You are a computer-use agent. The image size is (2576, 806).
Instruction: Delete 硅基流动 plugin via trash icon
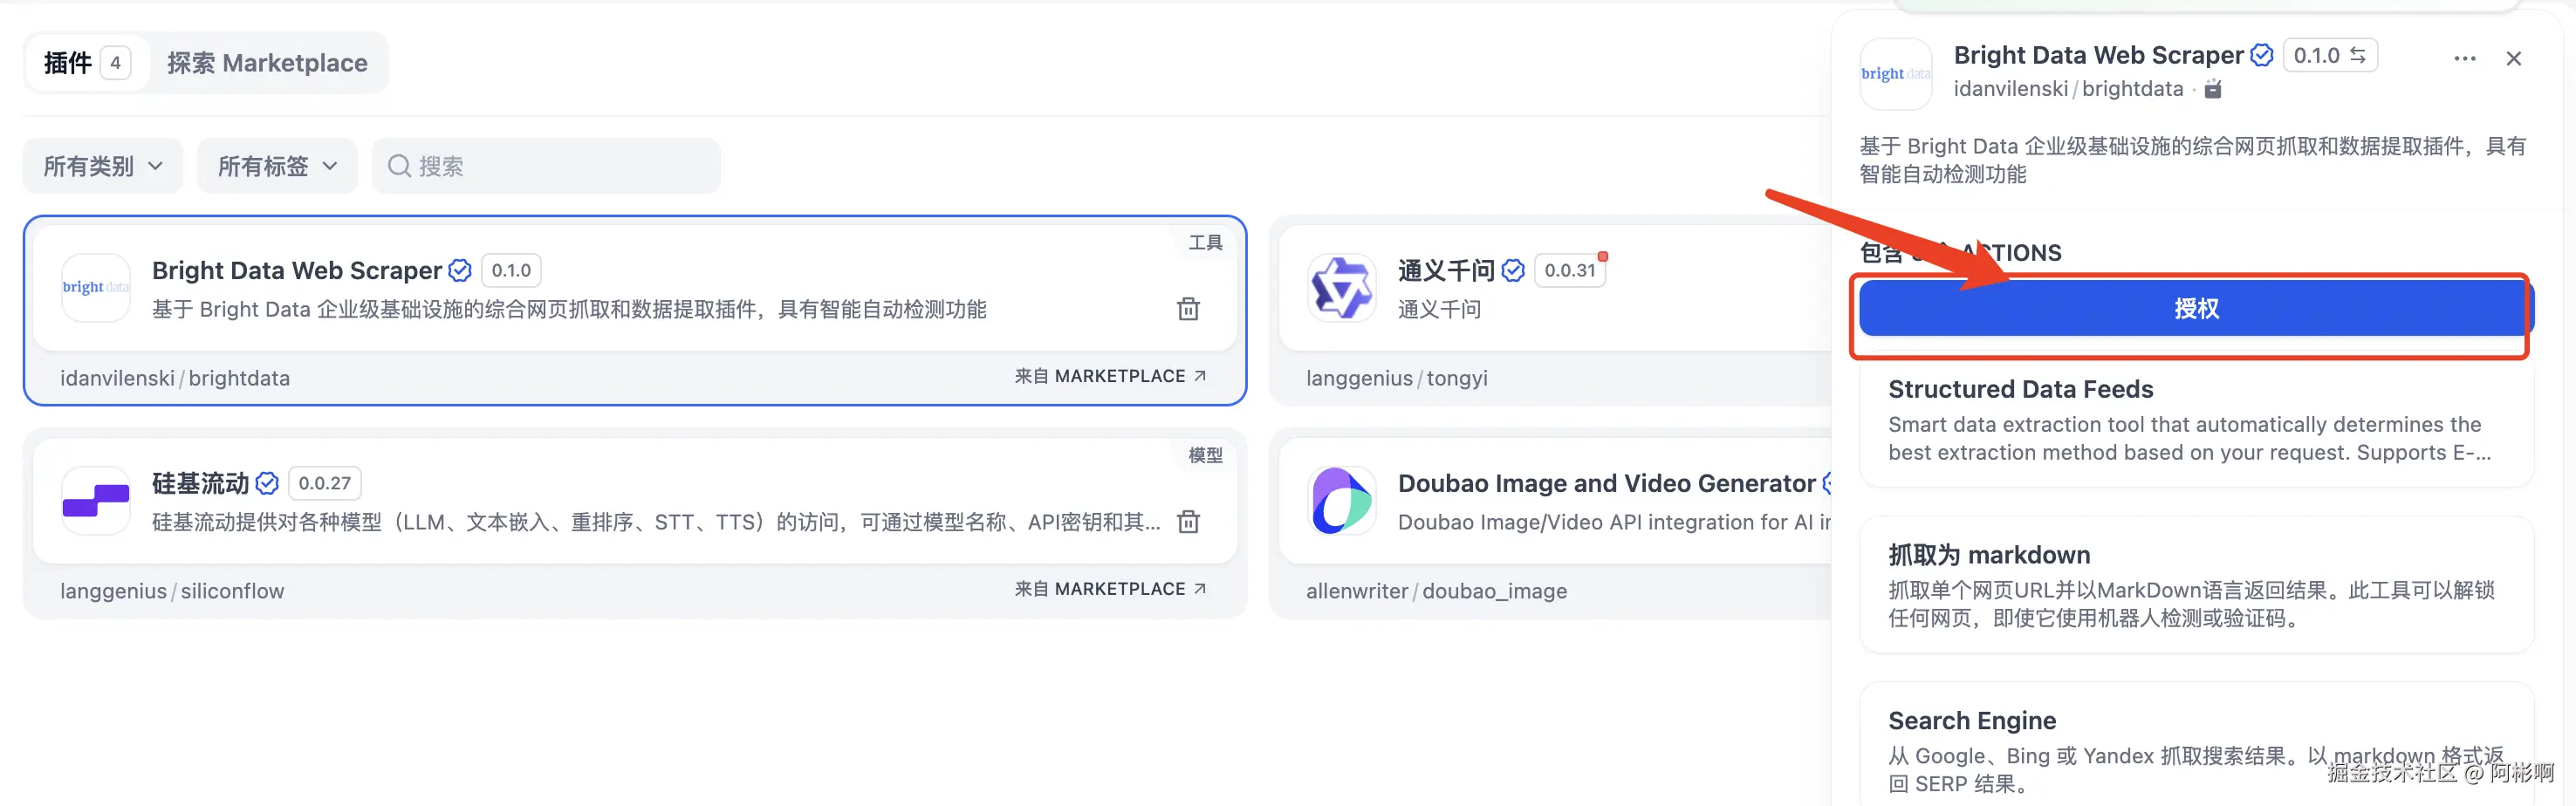[1188, 522]
